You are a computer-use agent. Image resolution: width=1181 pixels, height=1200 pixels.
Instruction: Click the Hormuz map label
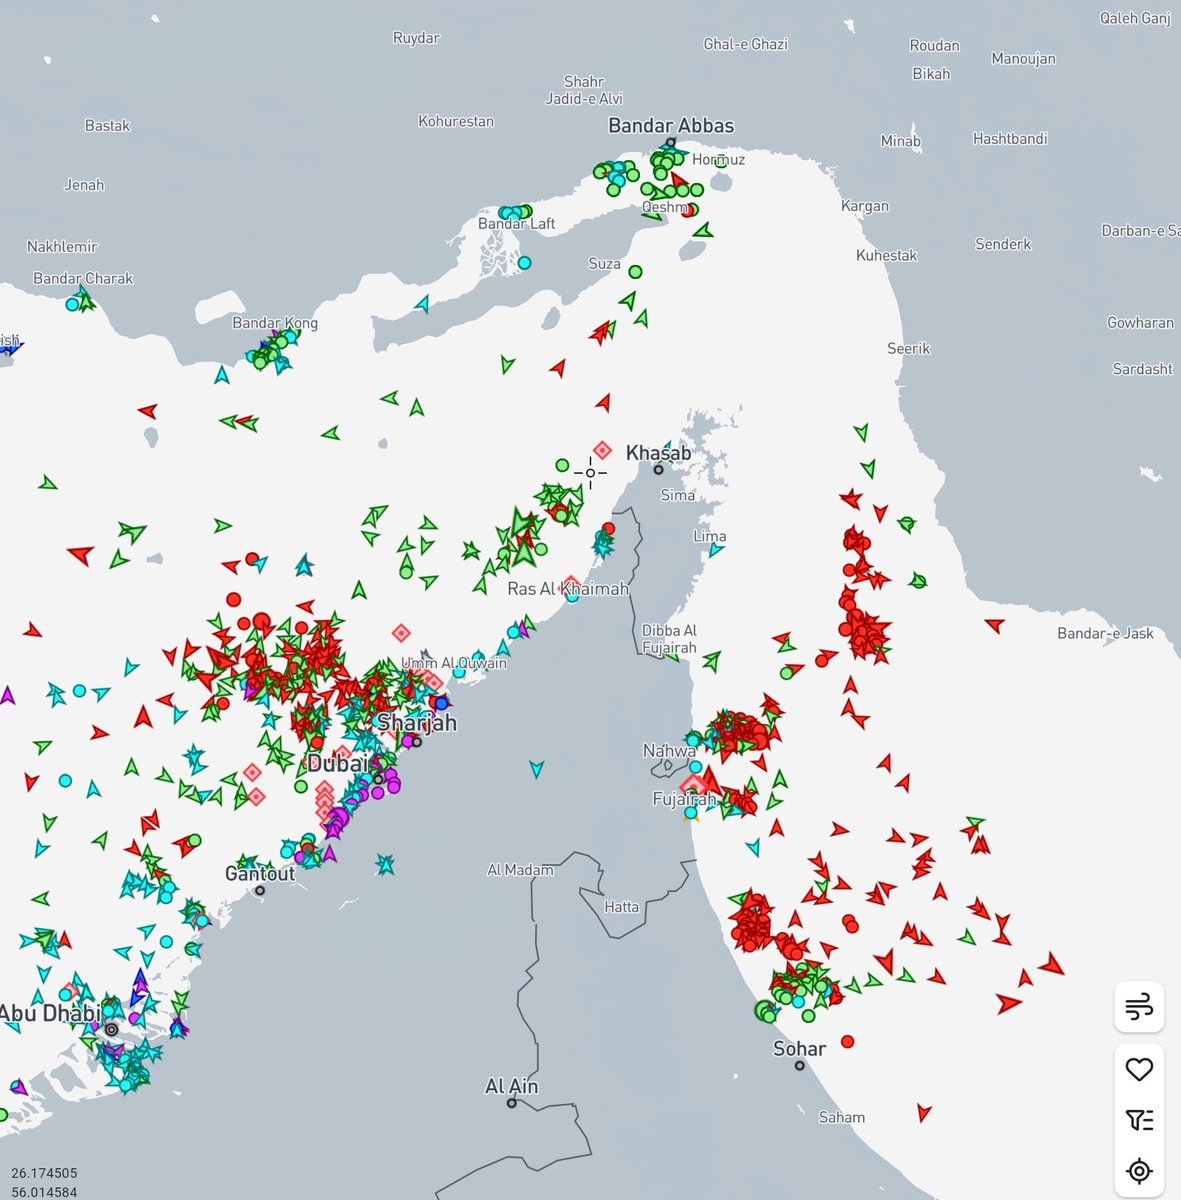718,159
